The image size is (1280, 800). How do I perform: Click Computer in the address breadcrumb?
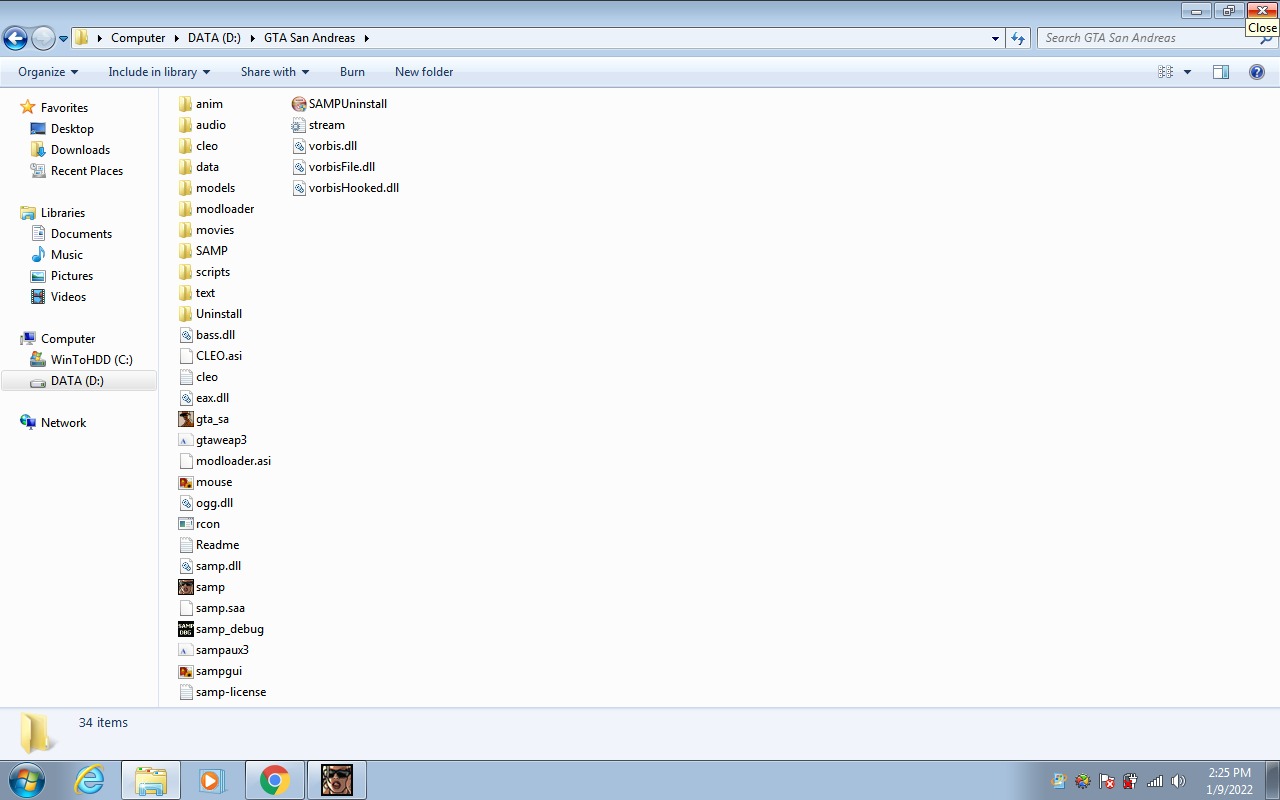pos(138,38)
